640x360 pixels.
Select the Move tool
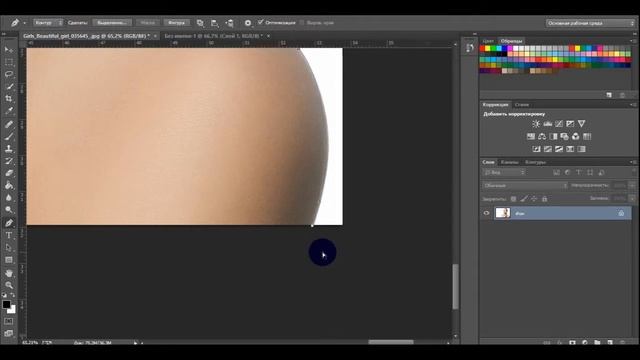9,50
